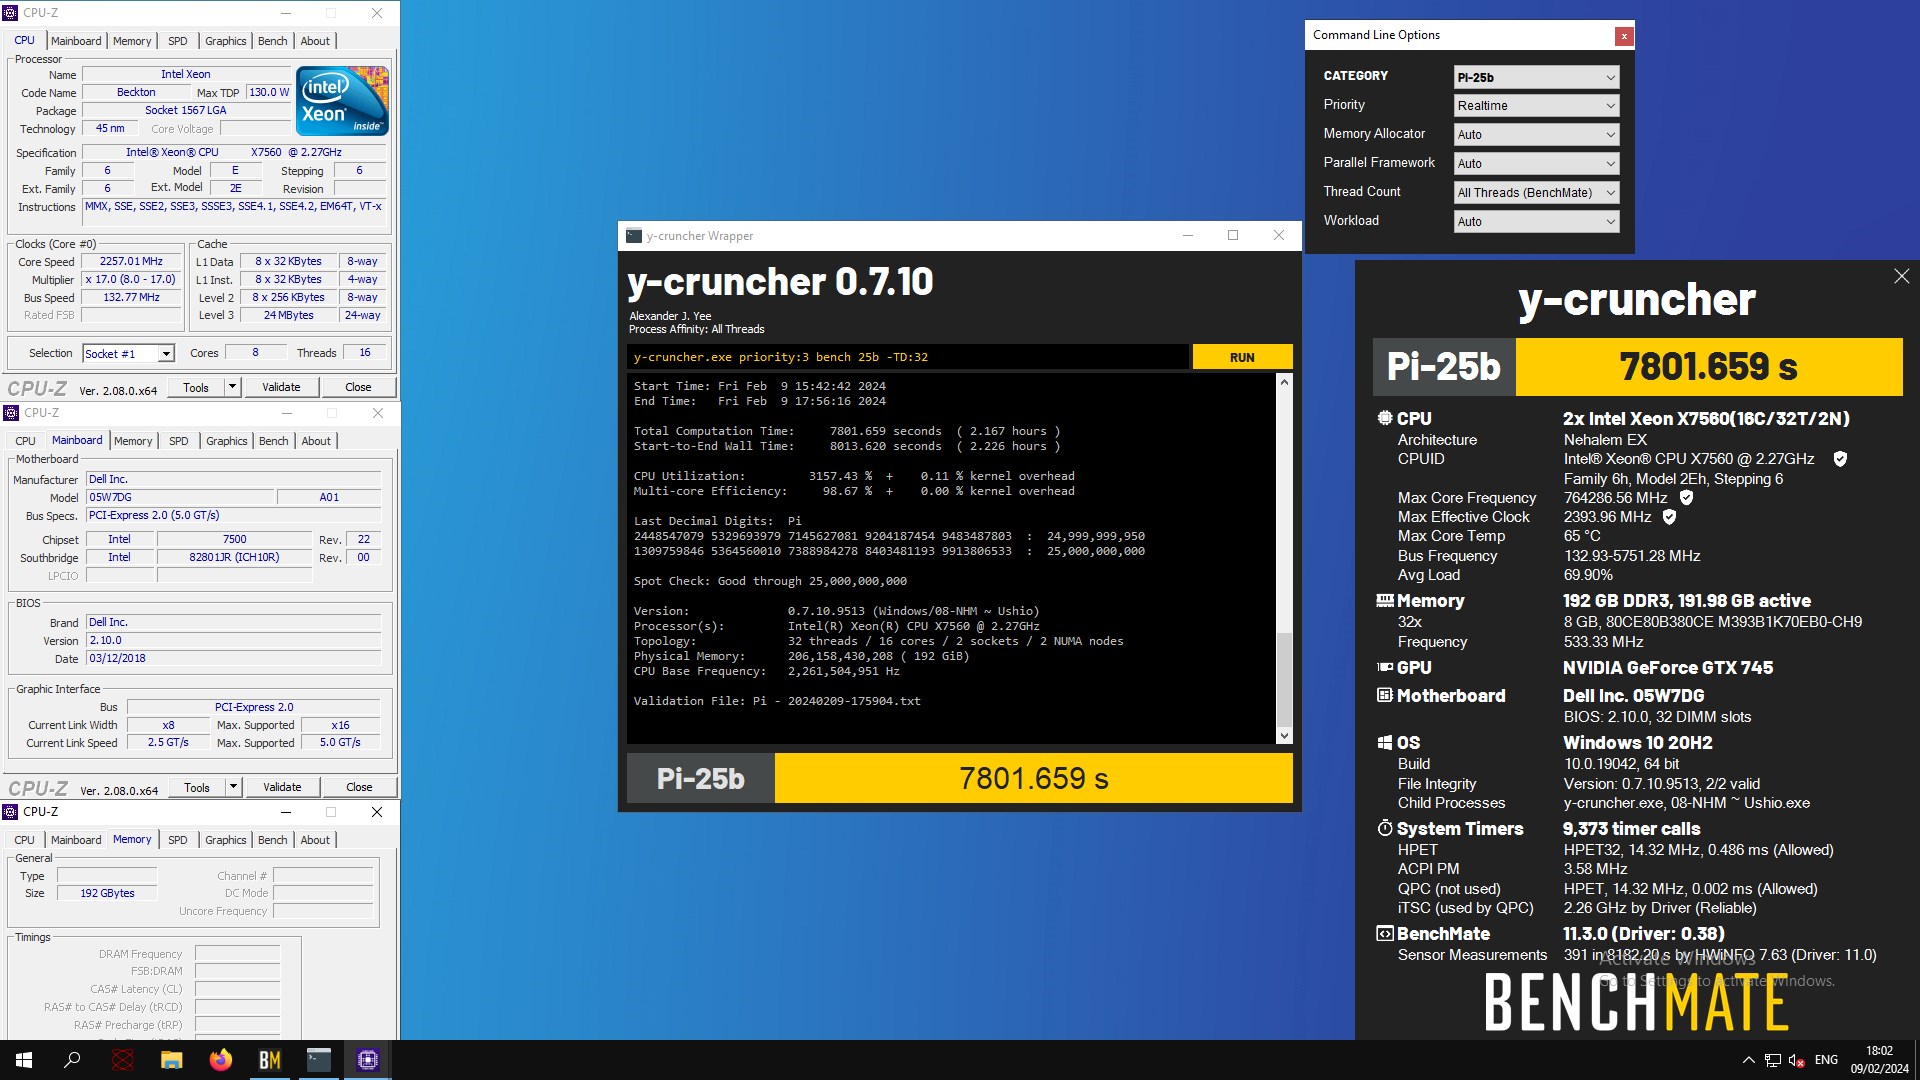Expand Tools arrow in Mainboard CPU-Z window
1920x1080 pixels.
[x=233, y=787]
